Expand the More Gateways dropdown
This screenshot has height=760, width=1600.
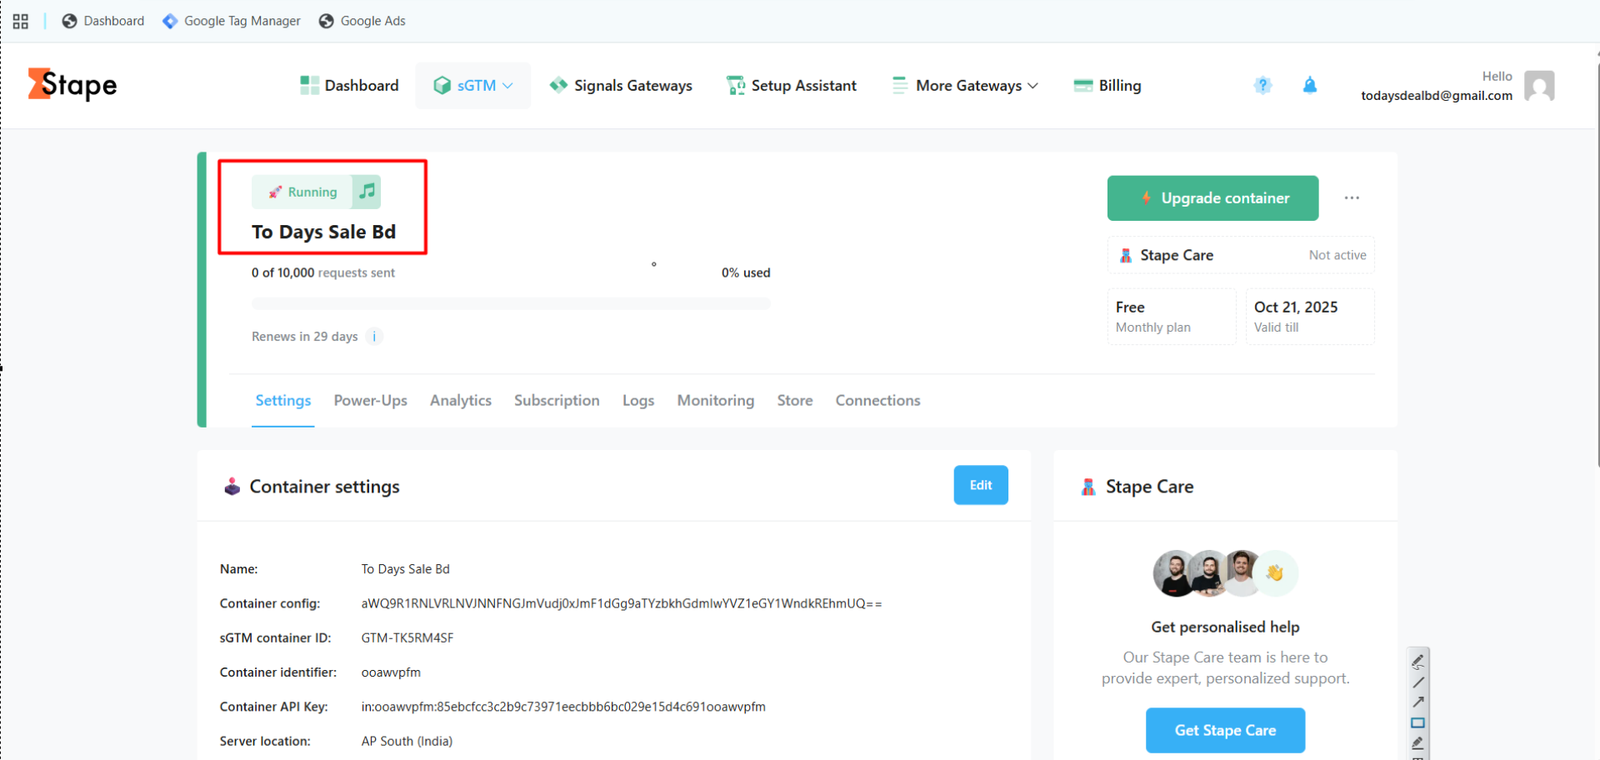[x=966, y=86]
